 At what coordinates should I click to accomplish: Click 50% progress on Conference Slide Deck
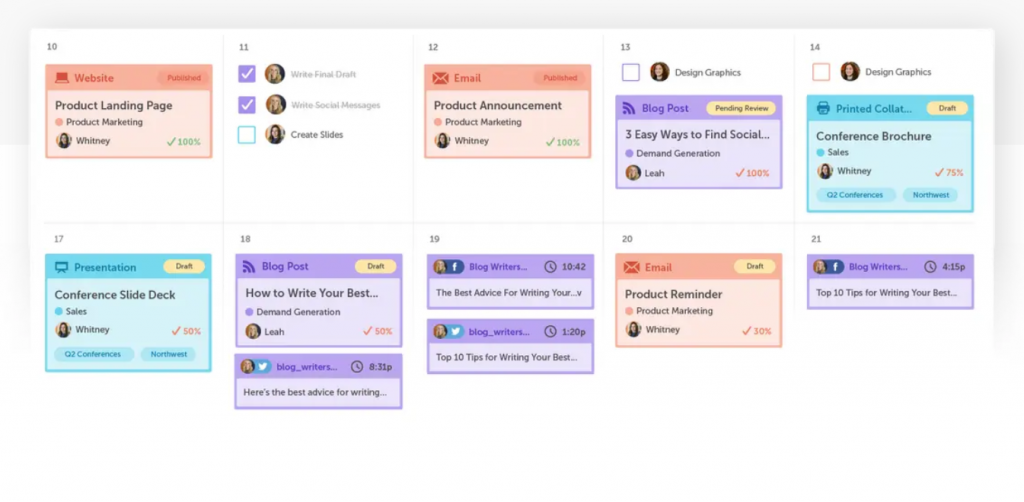(186, 331)
